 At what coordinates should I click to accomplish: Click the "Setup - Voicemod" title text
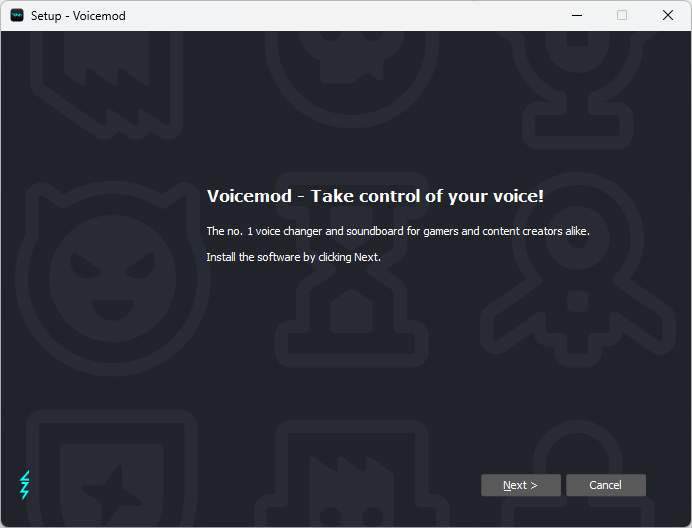78,16
